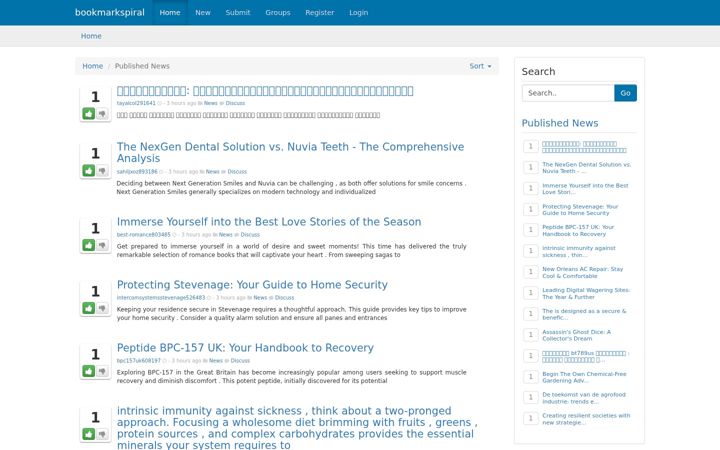The width and height of the screenshot is (720, 450).
Task: Click the Go search button
Action: (625, 93)
